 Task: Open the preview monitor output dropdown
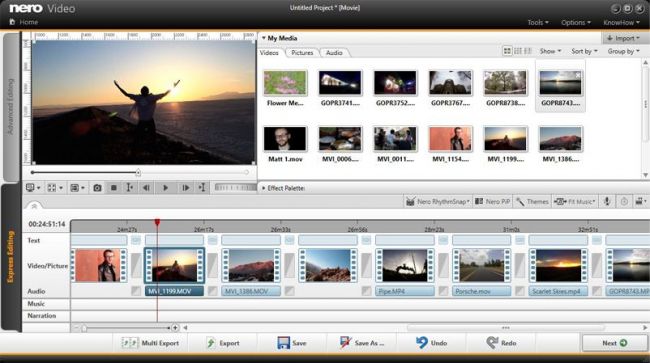[x=33, y=188]
